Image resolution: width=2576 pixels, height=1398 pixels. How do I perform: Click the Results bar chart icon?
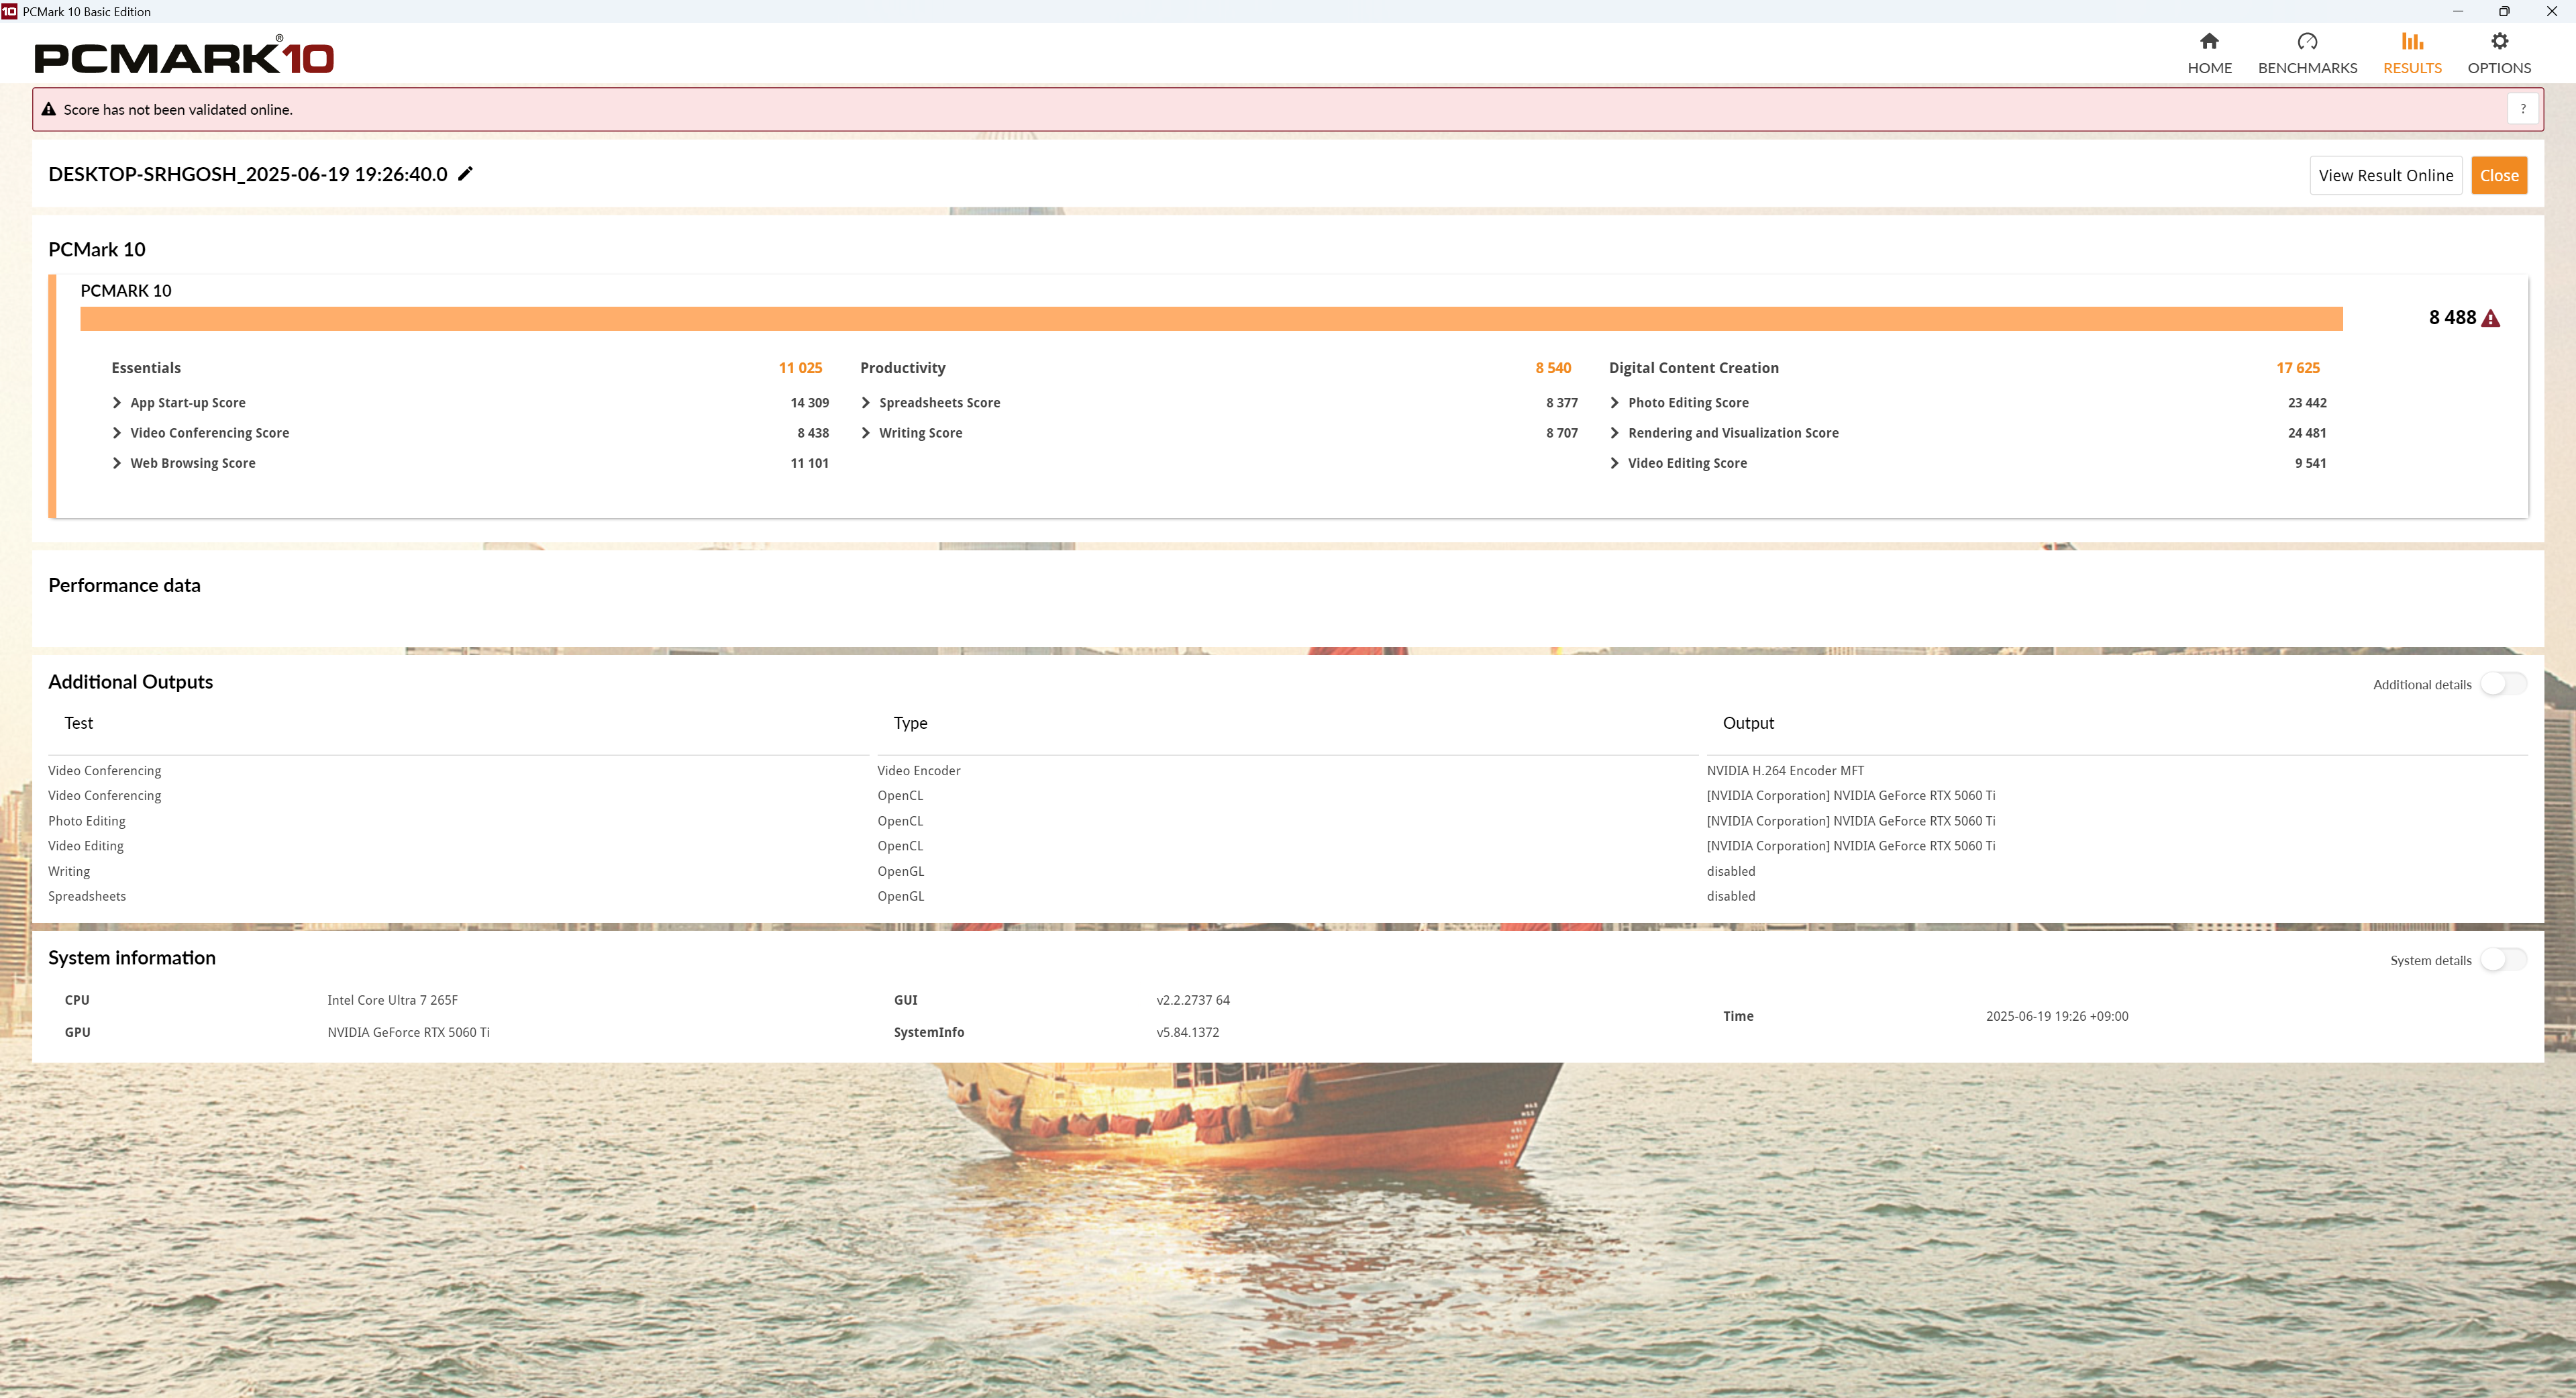click(x=2412, y=42)
